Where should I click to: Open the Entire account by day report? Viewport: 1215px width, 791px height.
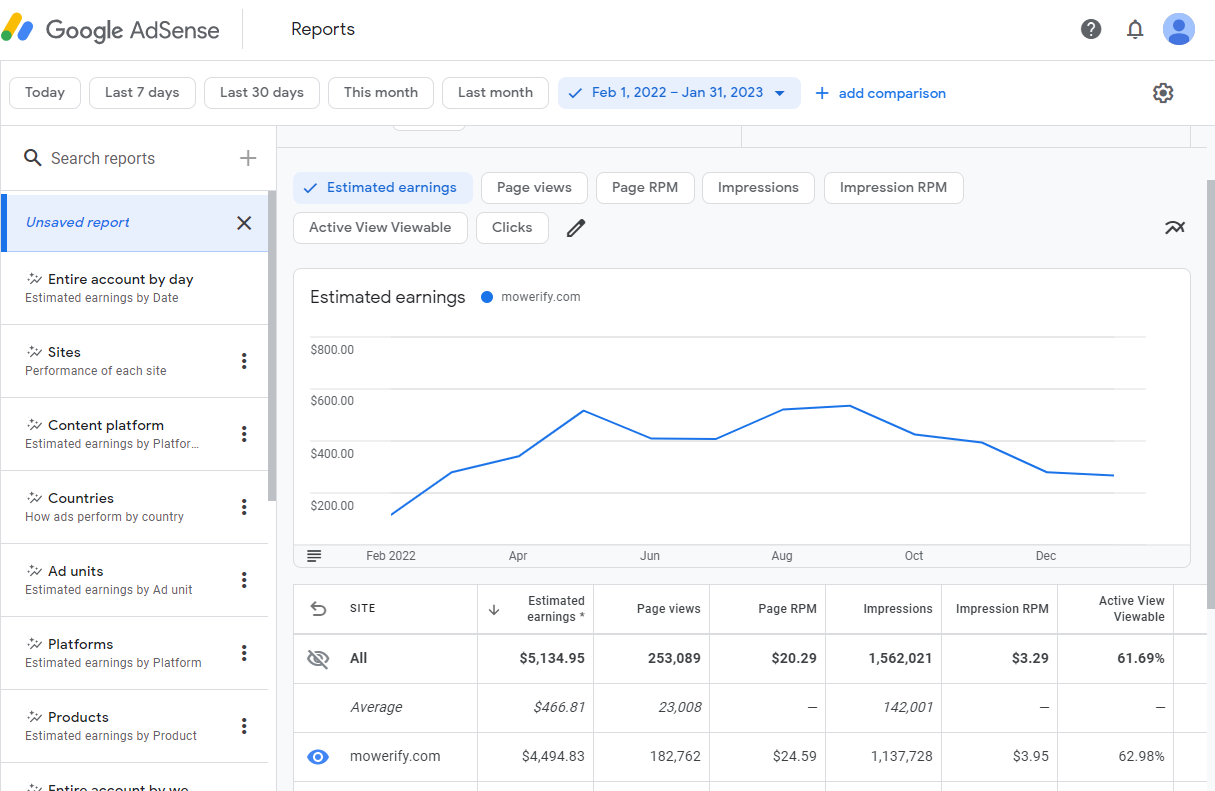point(134,288)
